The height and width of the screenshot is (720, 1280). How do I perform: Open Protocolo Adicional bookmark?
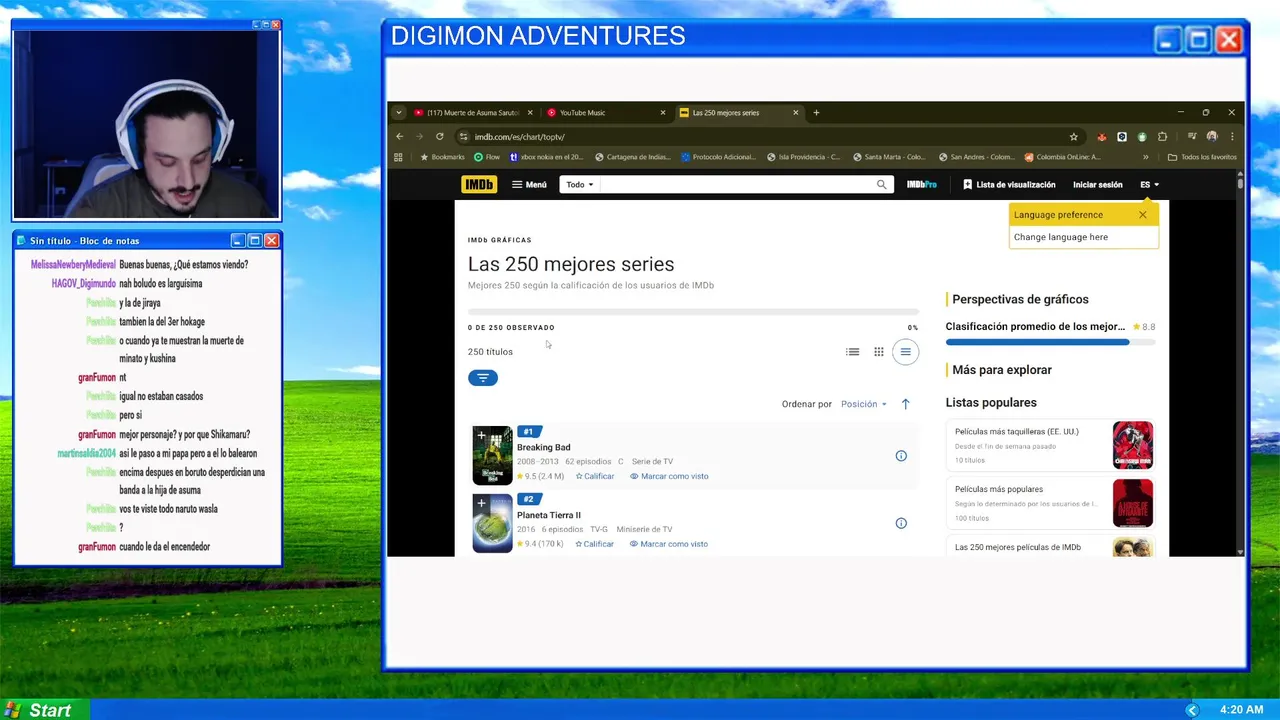[x=718, y=157]
